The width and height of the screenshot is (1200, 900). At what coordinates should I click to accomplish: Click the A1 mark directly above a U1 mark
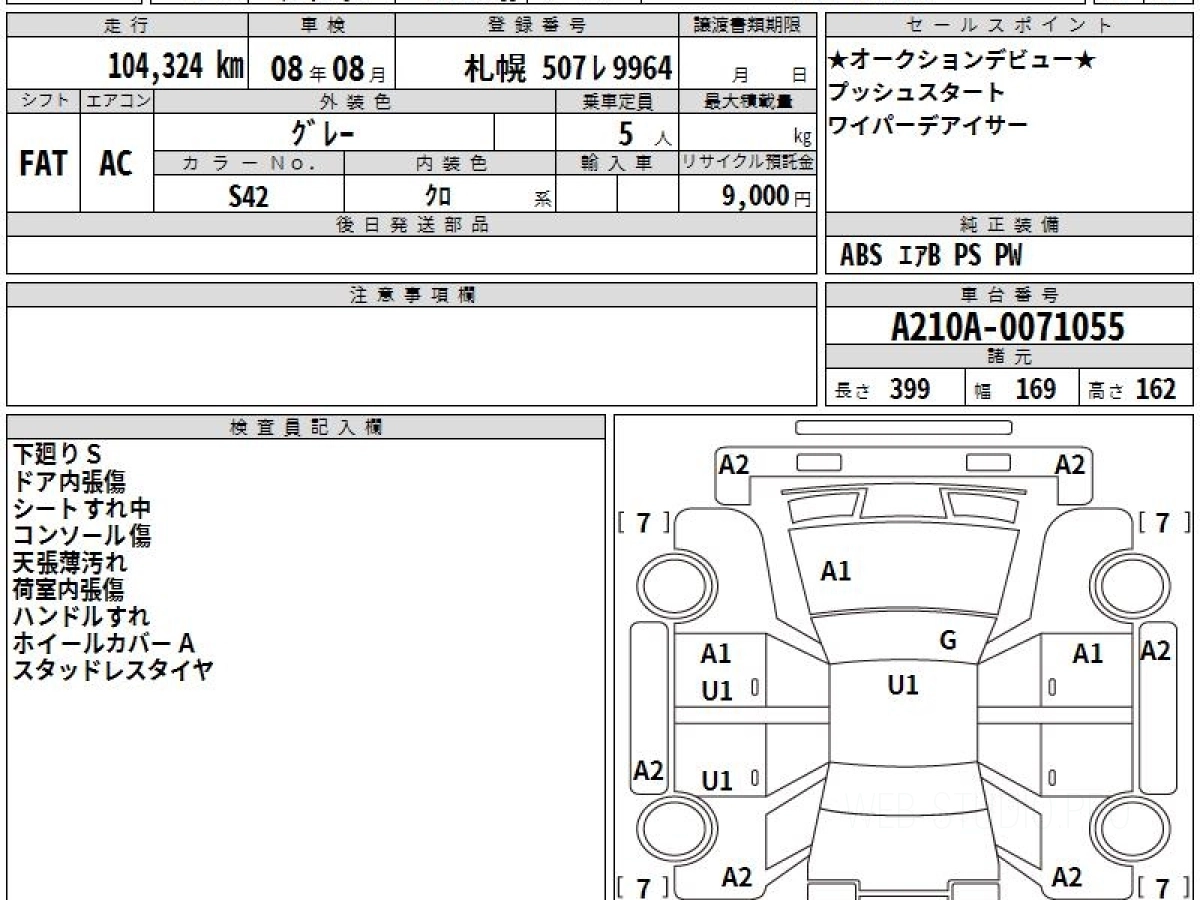click(716, 655)
